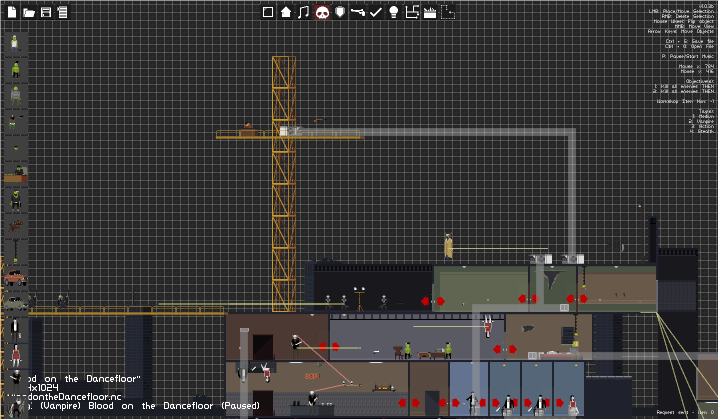Pick the vampire holding a gun in palette
The width and height of the screenshot is (718, 419).
point(16,380)
